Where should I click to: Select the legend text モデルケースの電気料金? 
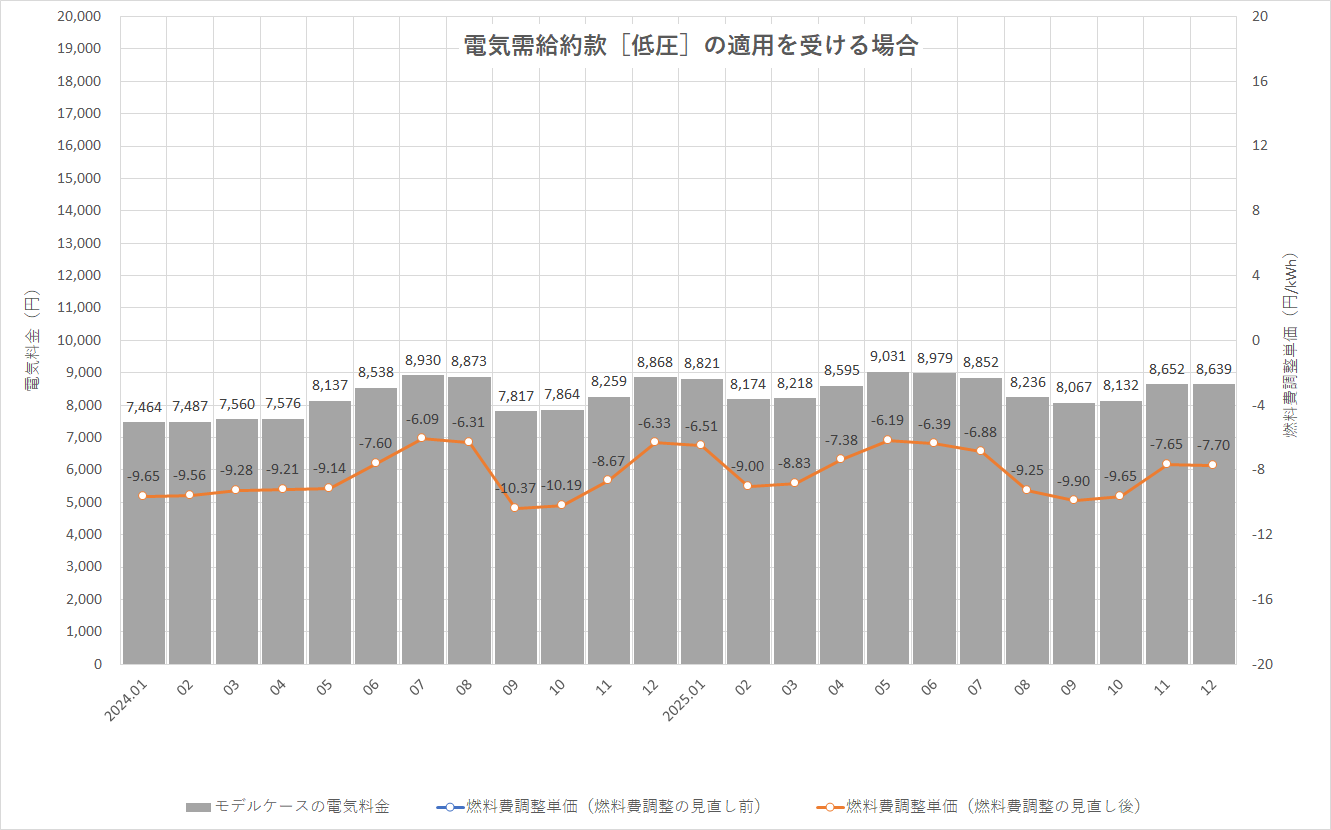pos(302,806)
